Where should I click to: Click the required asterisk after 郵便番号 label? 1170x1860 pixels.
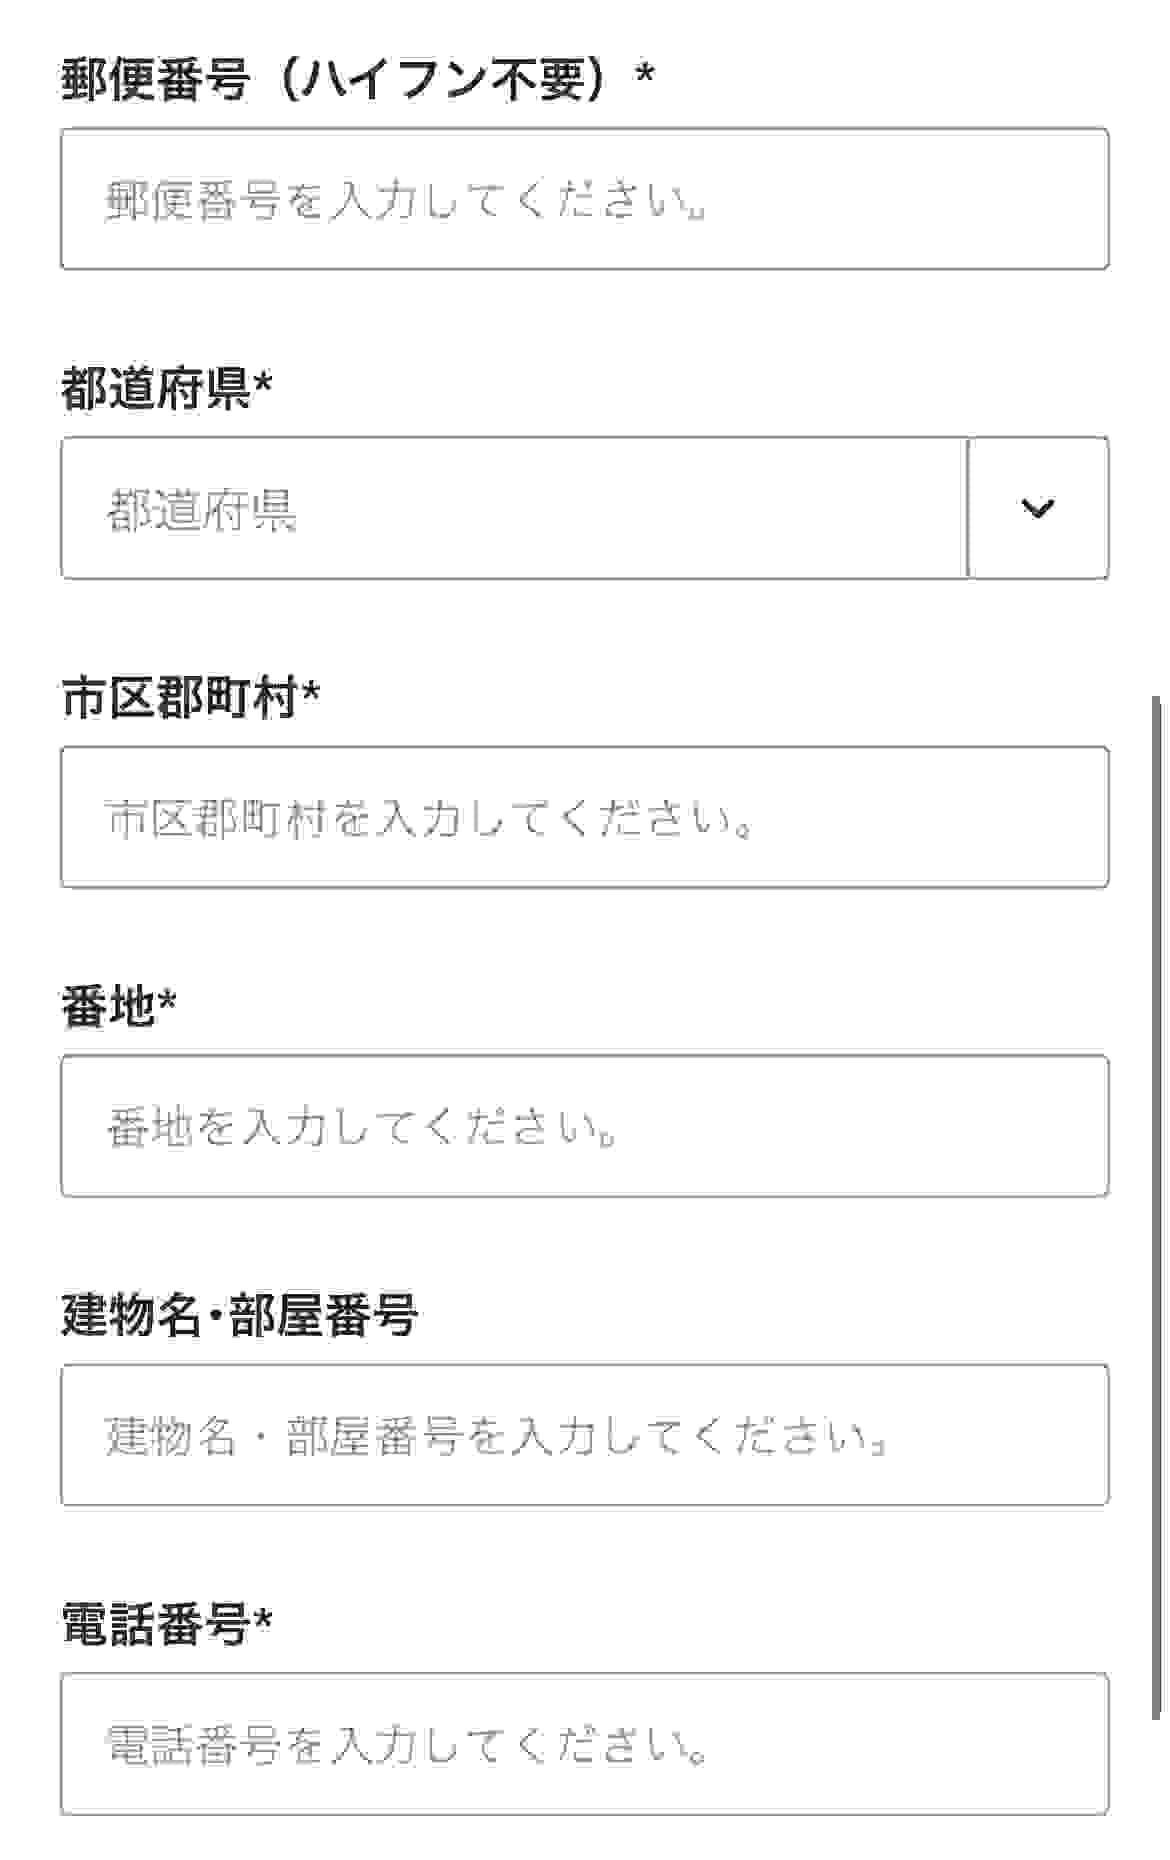point(645,74)
